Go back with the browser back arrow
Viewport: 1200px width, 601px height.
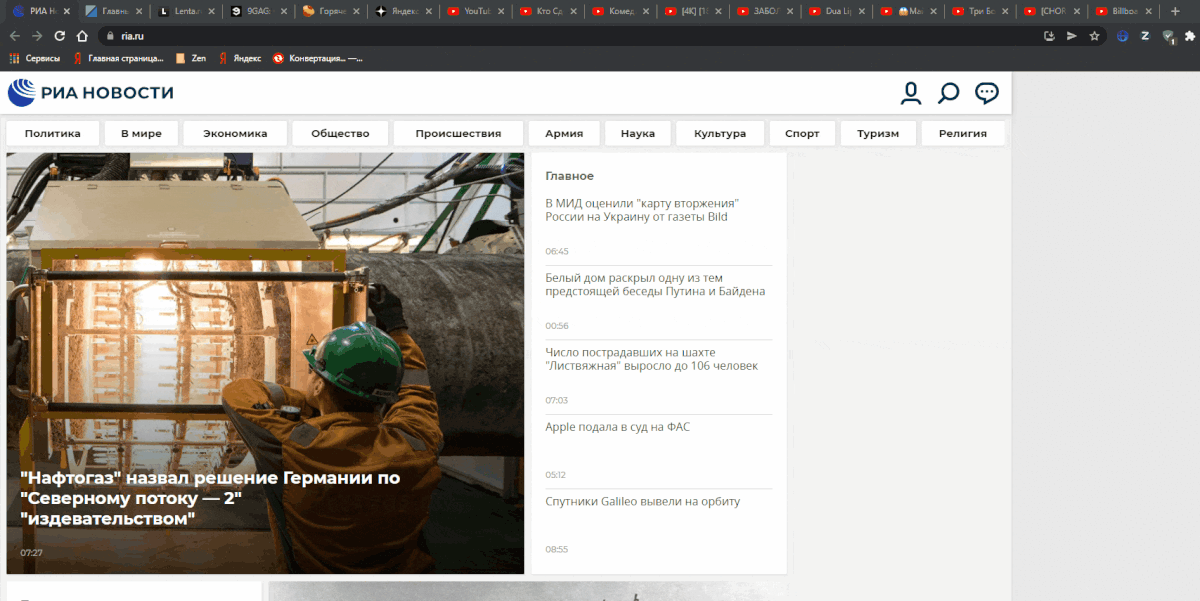click(14, 35)
